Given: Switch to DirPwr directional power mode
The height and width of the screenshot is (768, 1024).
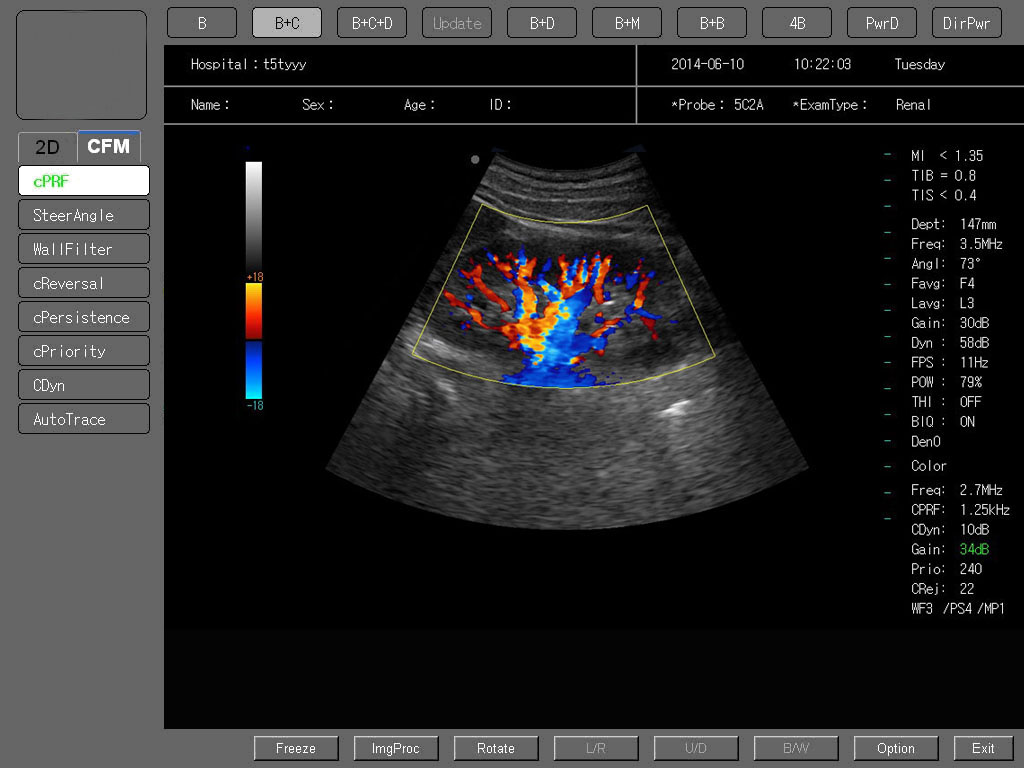Looking at the screenshot, I should point(966,23).
